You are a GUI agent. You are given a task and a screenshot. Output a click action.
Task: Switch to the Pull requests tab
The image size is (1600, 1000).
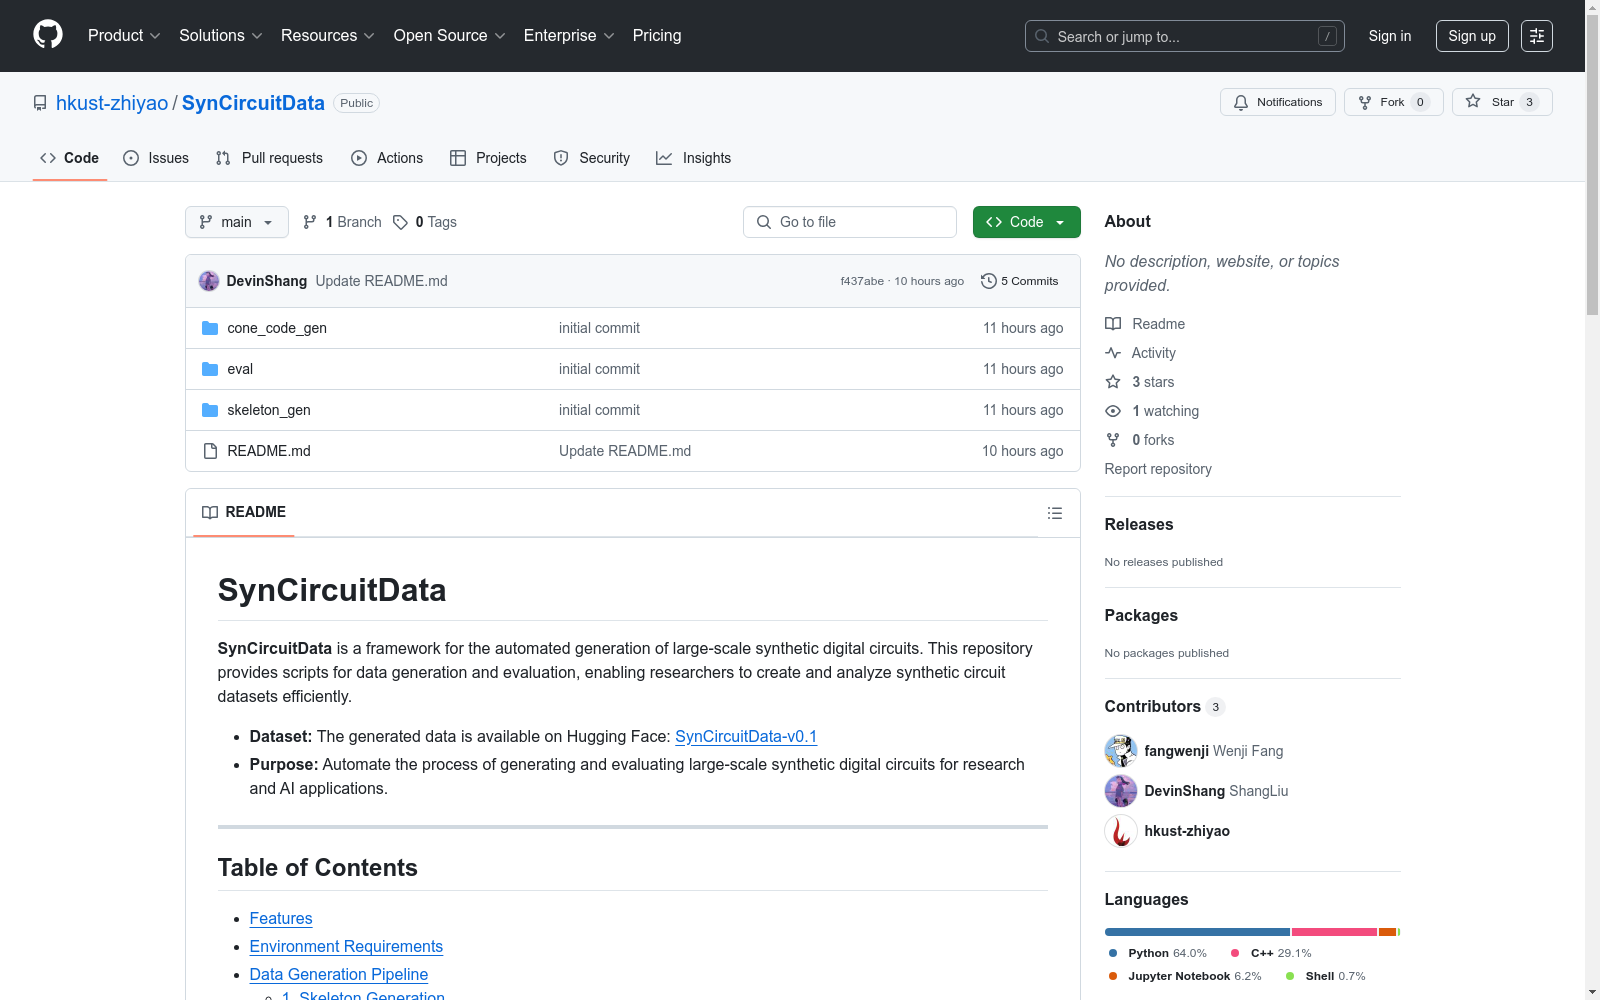269,158
